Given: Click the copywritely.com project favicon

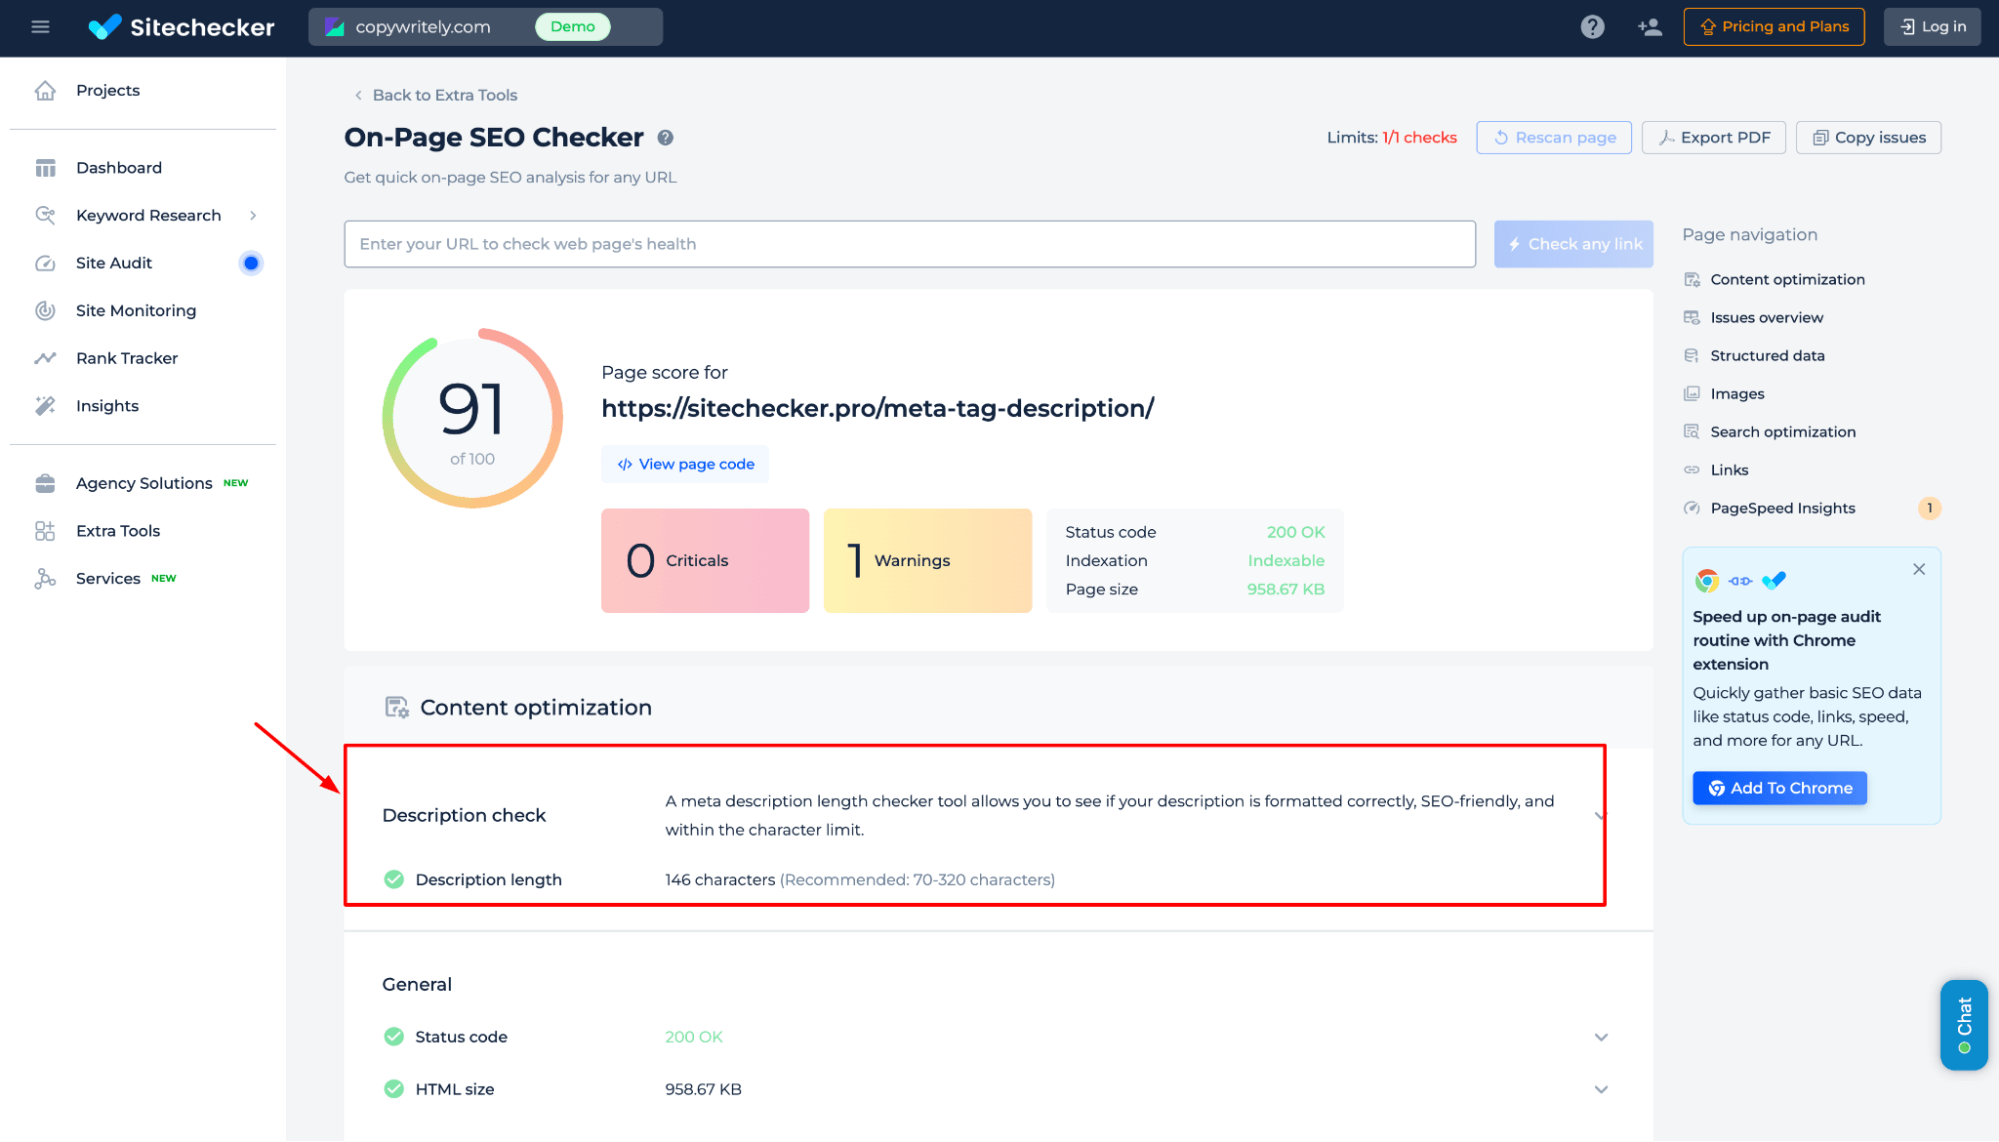Looking at the screenshot, I should (335, 27).
